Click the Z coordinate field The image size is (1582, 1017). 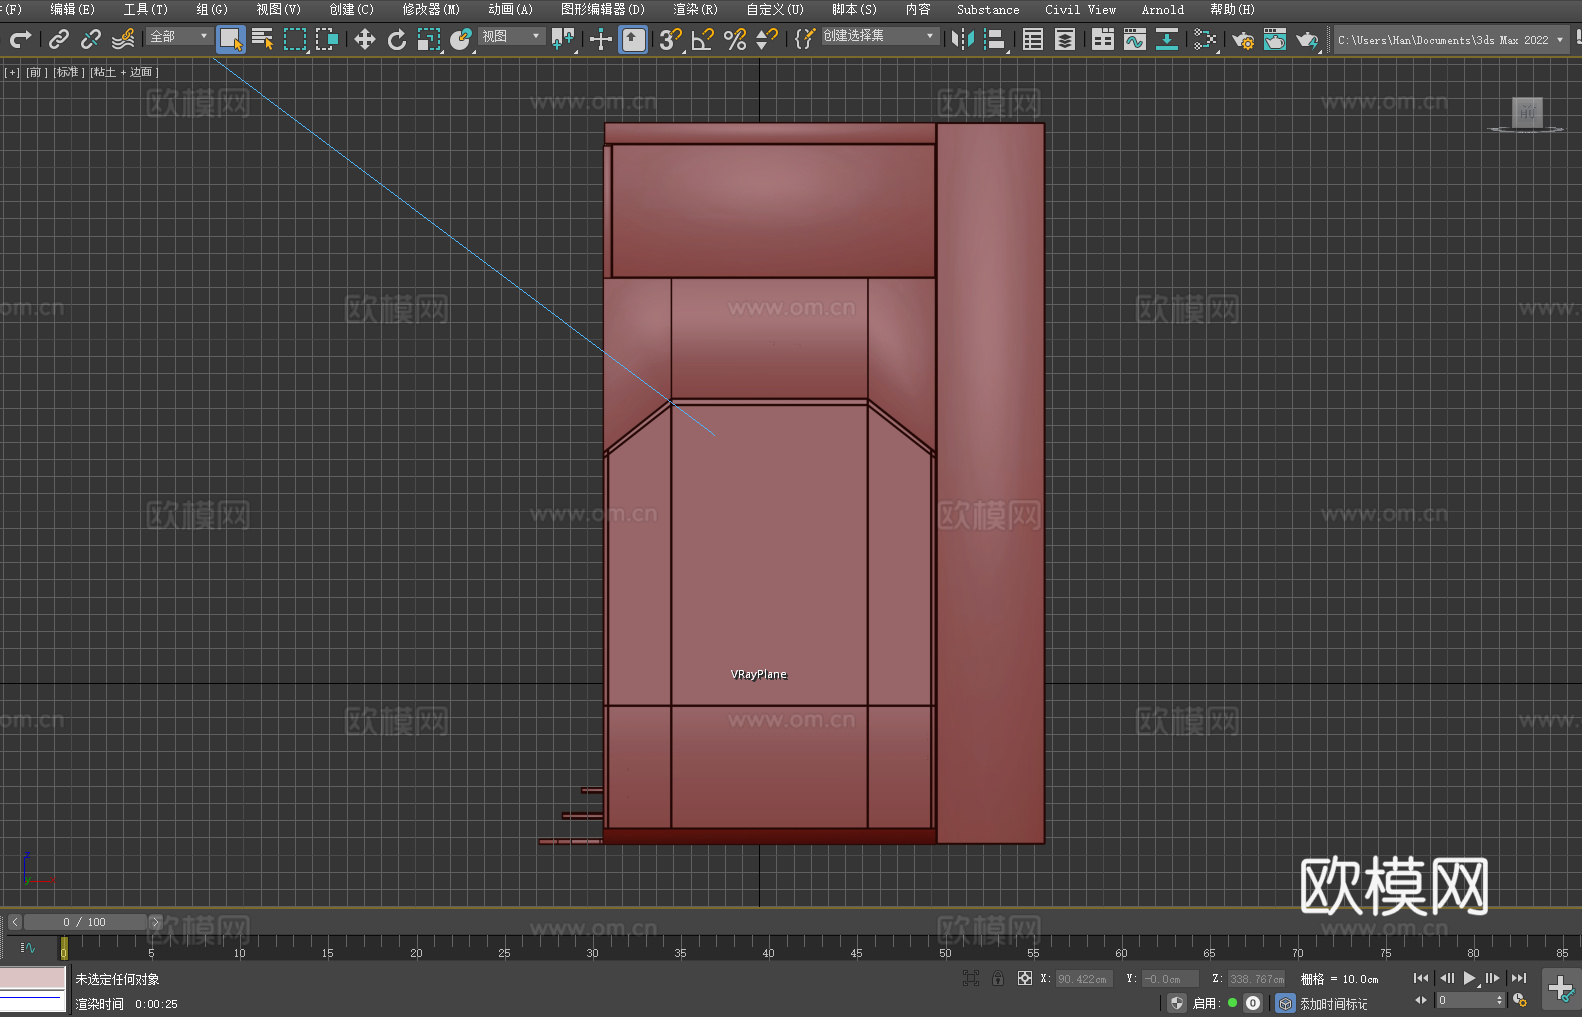[1256, 979]
